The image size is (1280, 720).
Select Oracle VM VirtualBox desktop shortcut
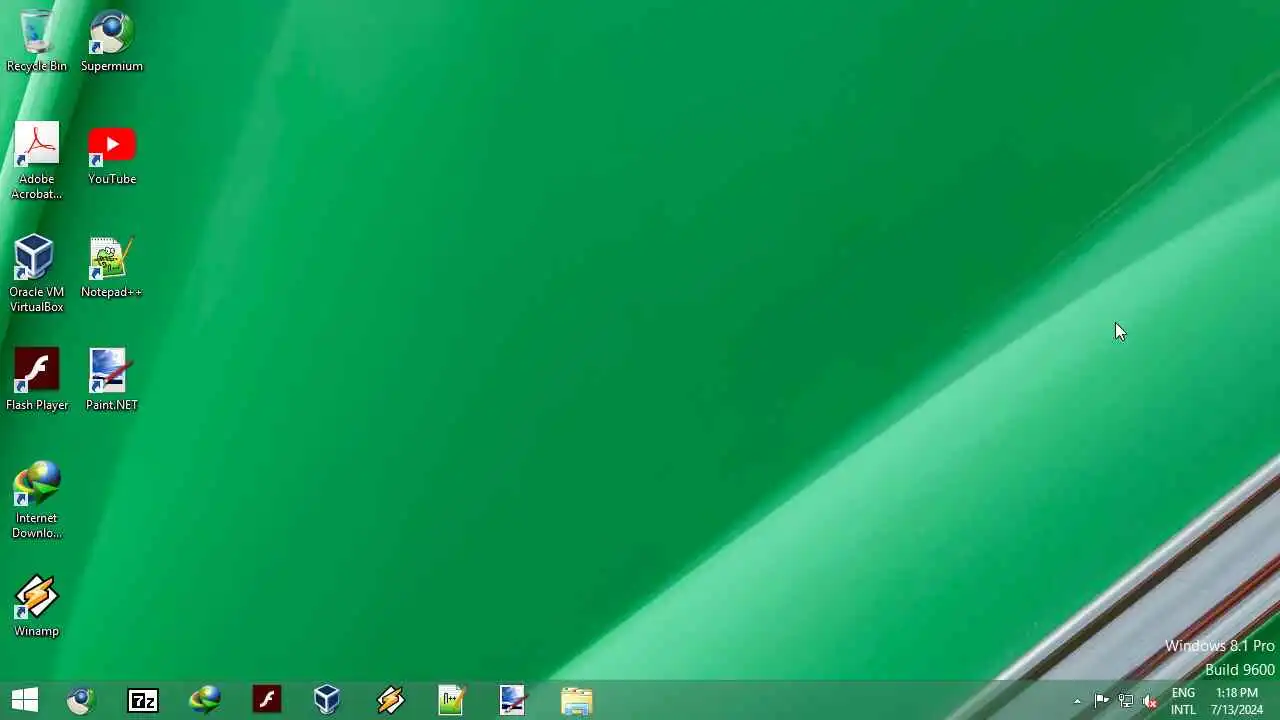point(37,273)
